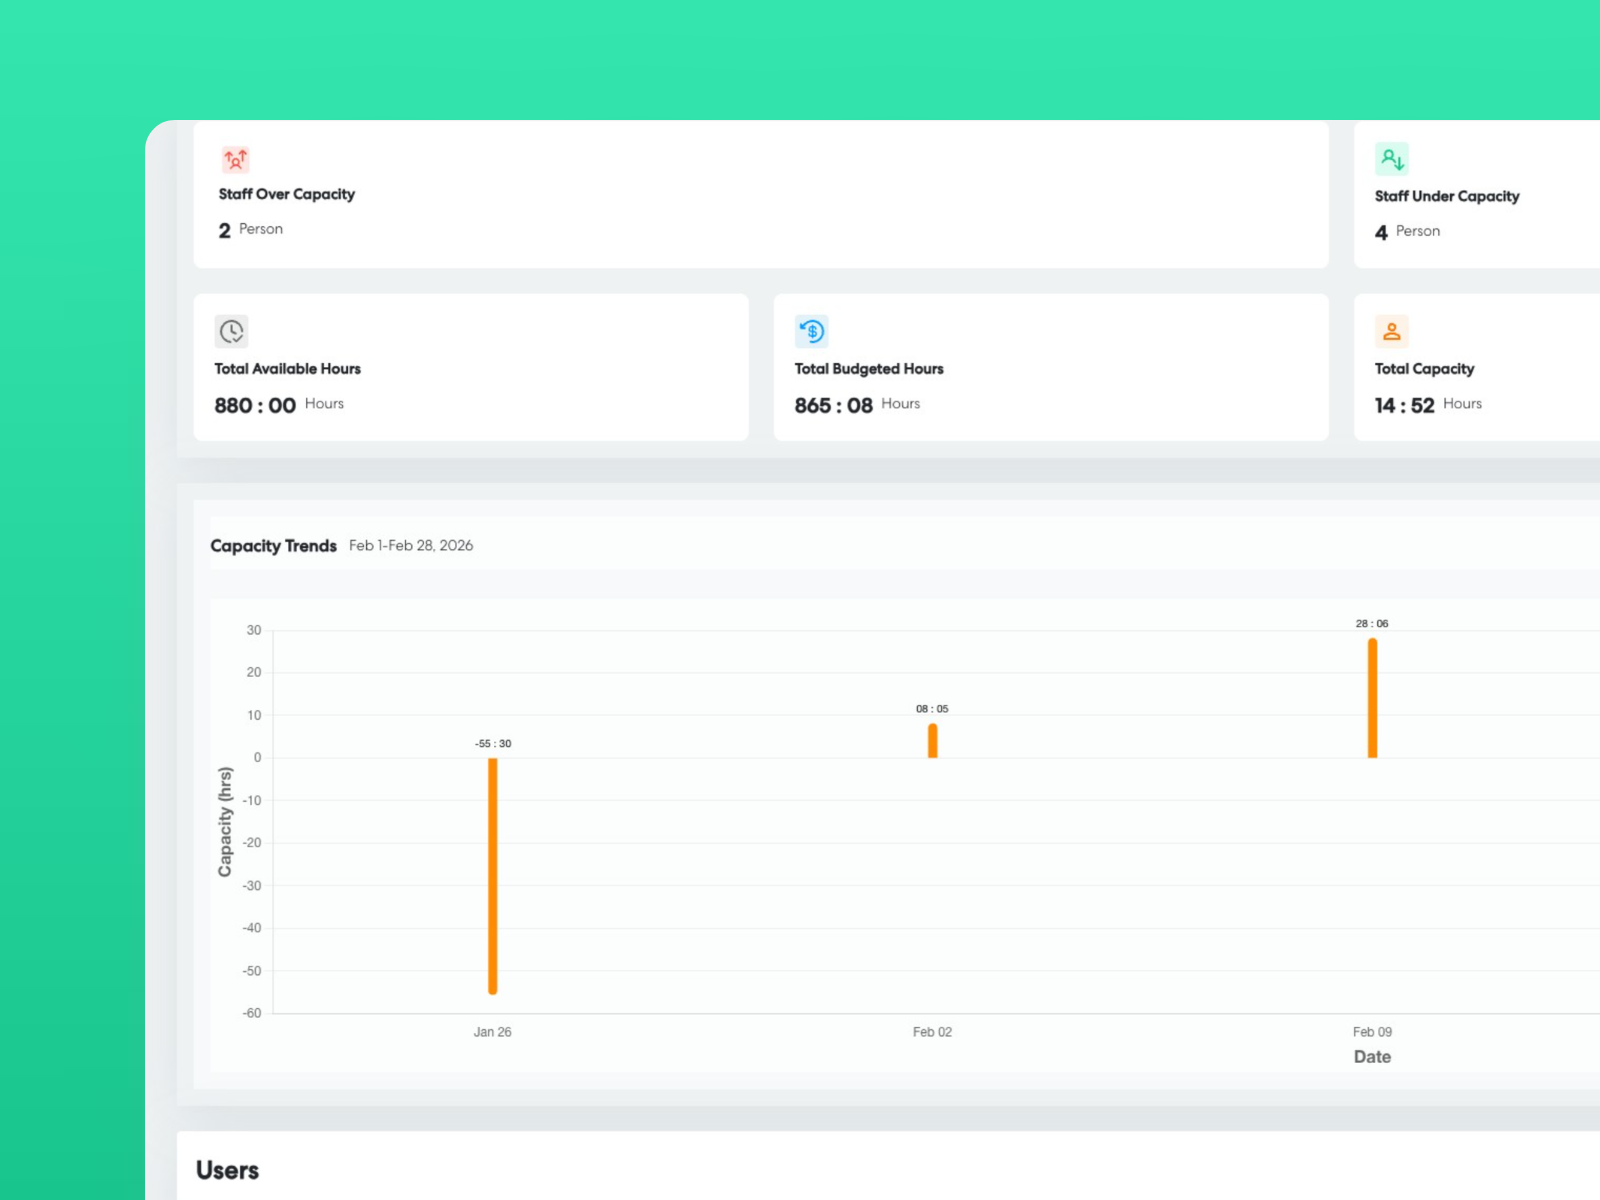1600x1200 pixels.
Task: Click the Capacity Trends heading
Action: (x=273, y=546)
